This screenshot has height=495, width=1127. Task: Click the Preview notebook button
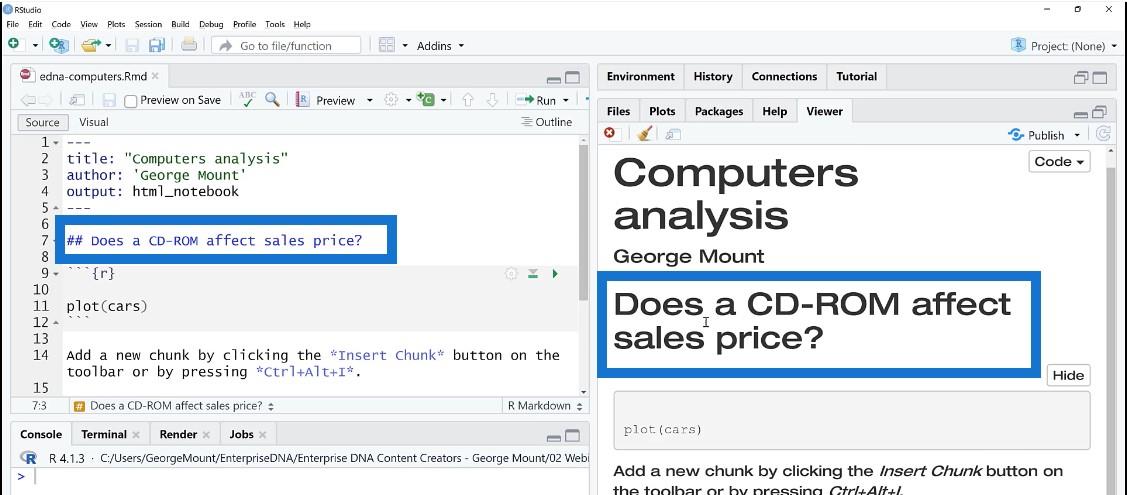327,100
